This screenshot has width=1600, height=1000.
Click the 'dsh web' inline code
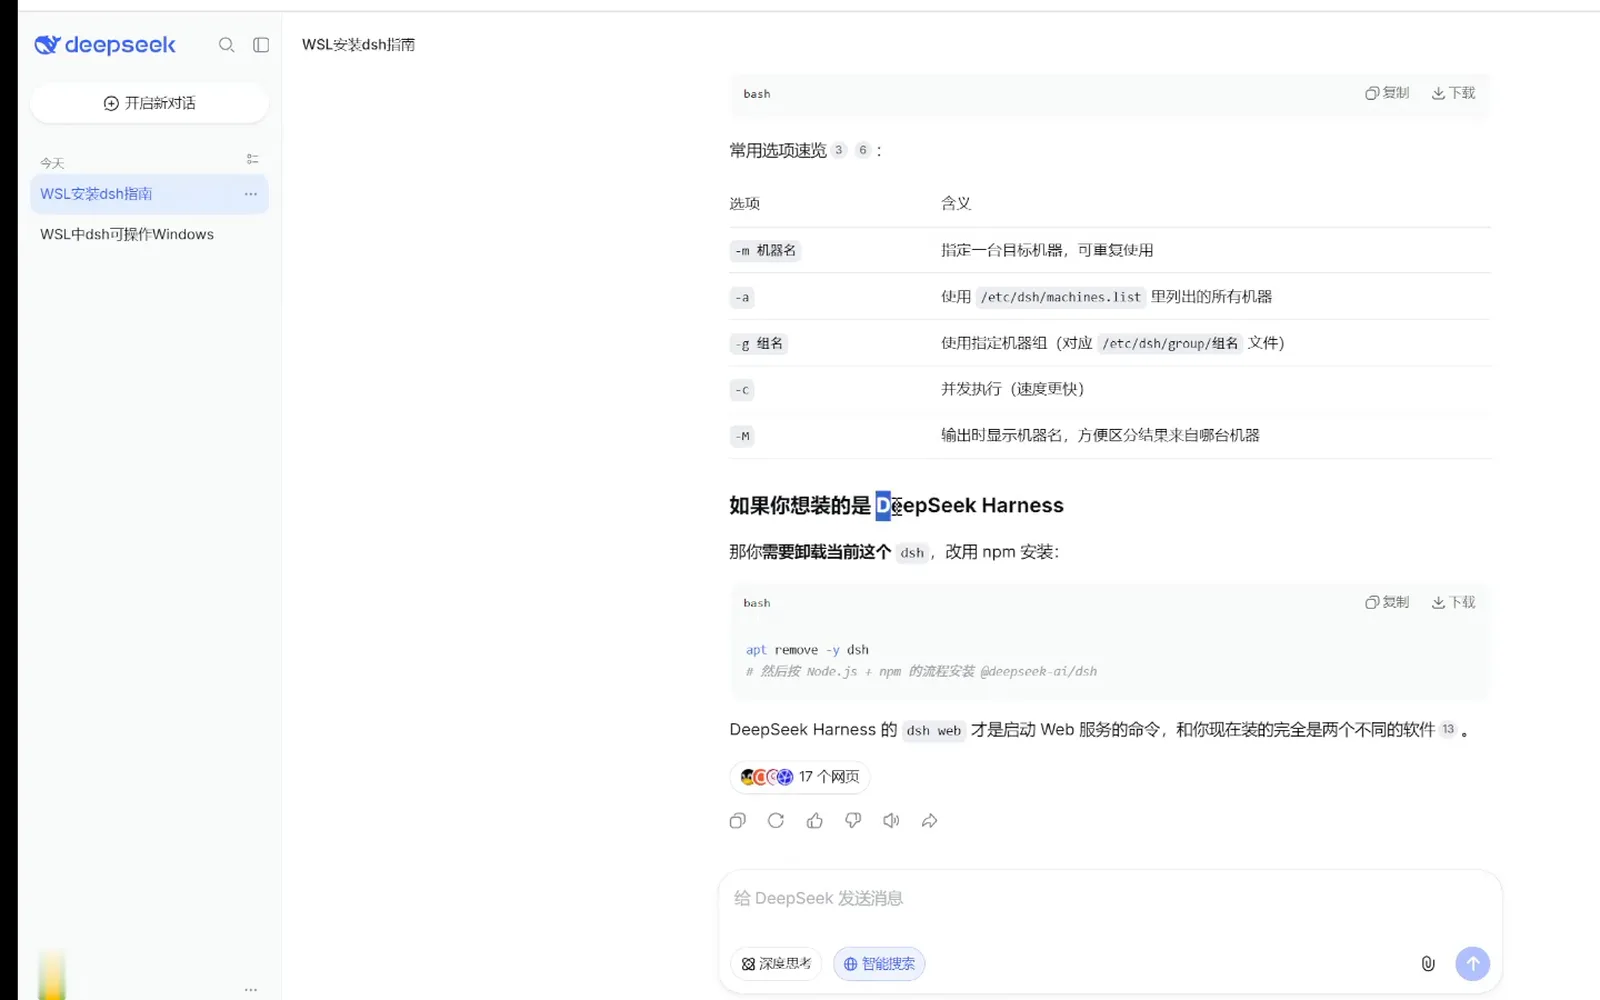[x=933, y=731]
